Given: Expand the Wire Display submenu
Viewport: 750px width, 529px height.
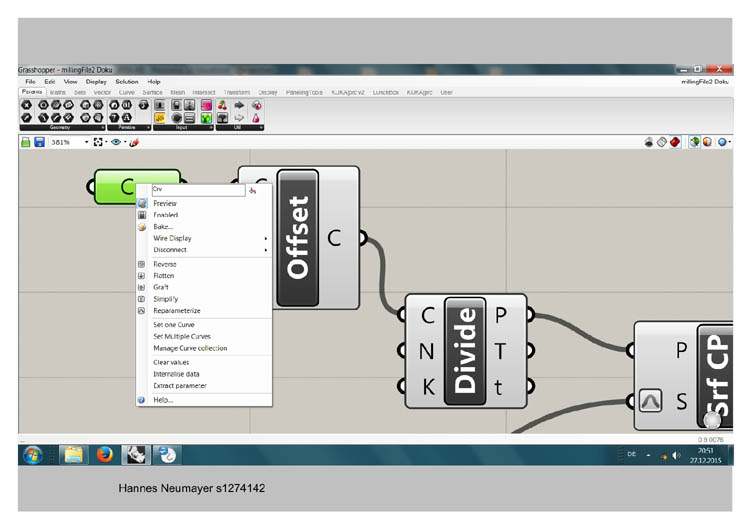Looking at the screenshot, I should [204, 238].
